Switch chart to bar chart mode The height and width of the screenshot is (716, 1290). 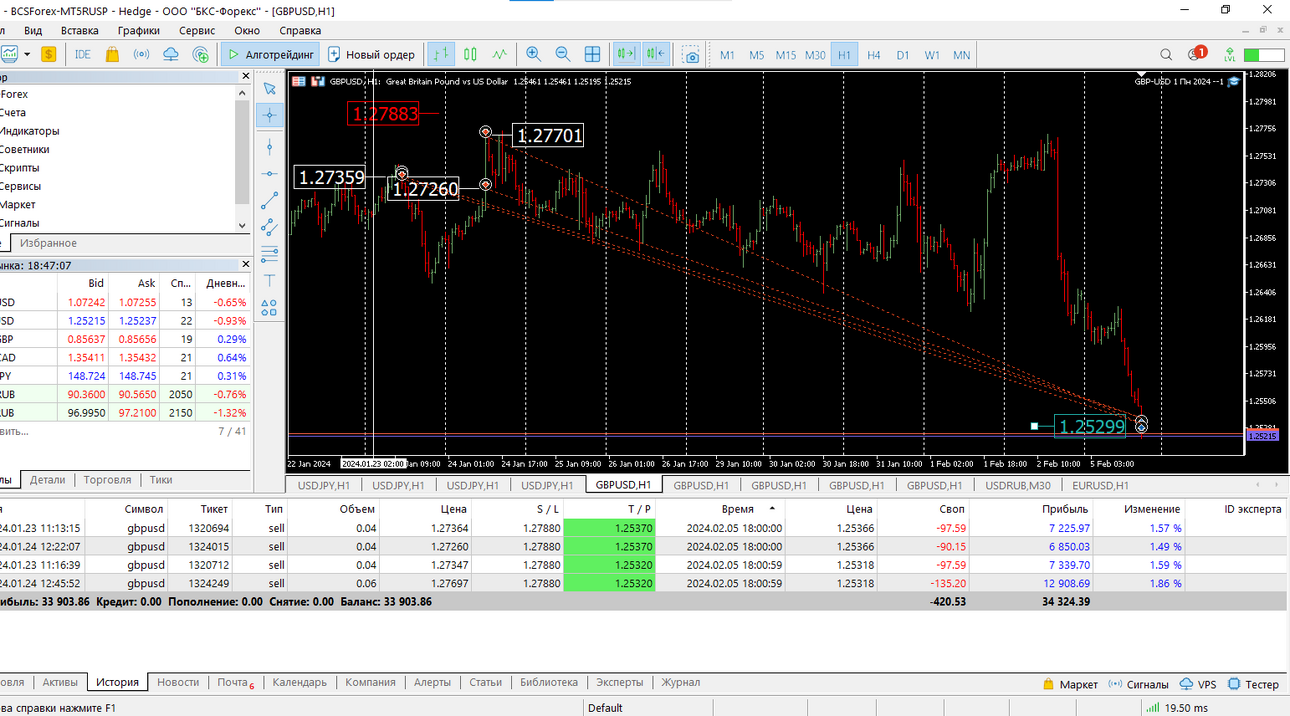coord(441,54)
